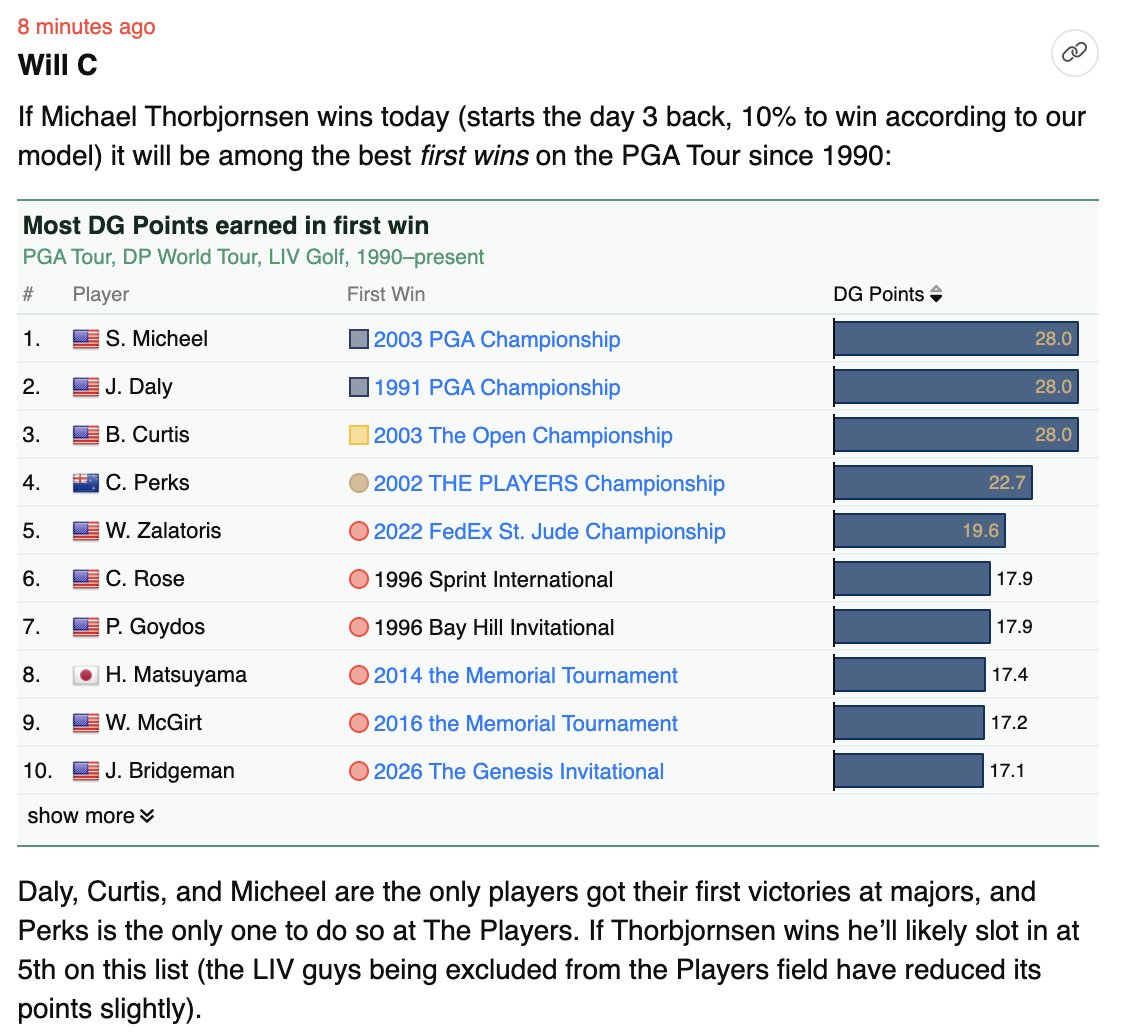Image resolution: width=1122 pixels, height=1036 pixels.
Task: Click US flag beside P. Goydos
Action: point(86,627)
